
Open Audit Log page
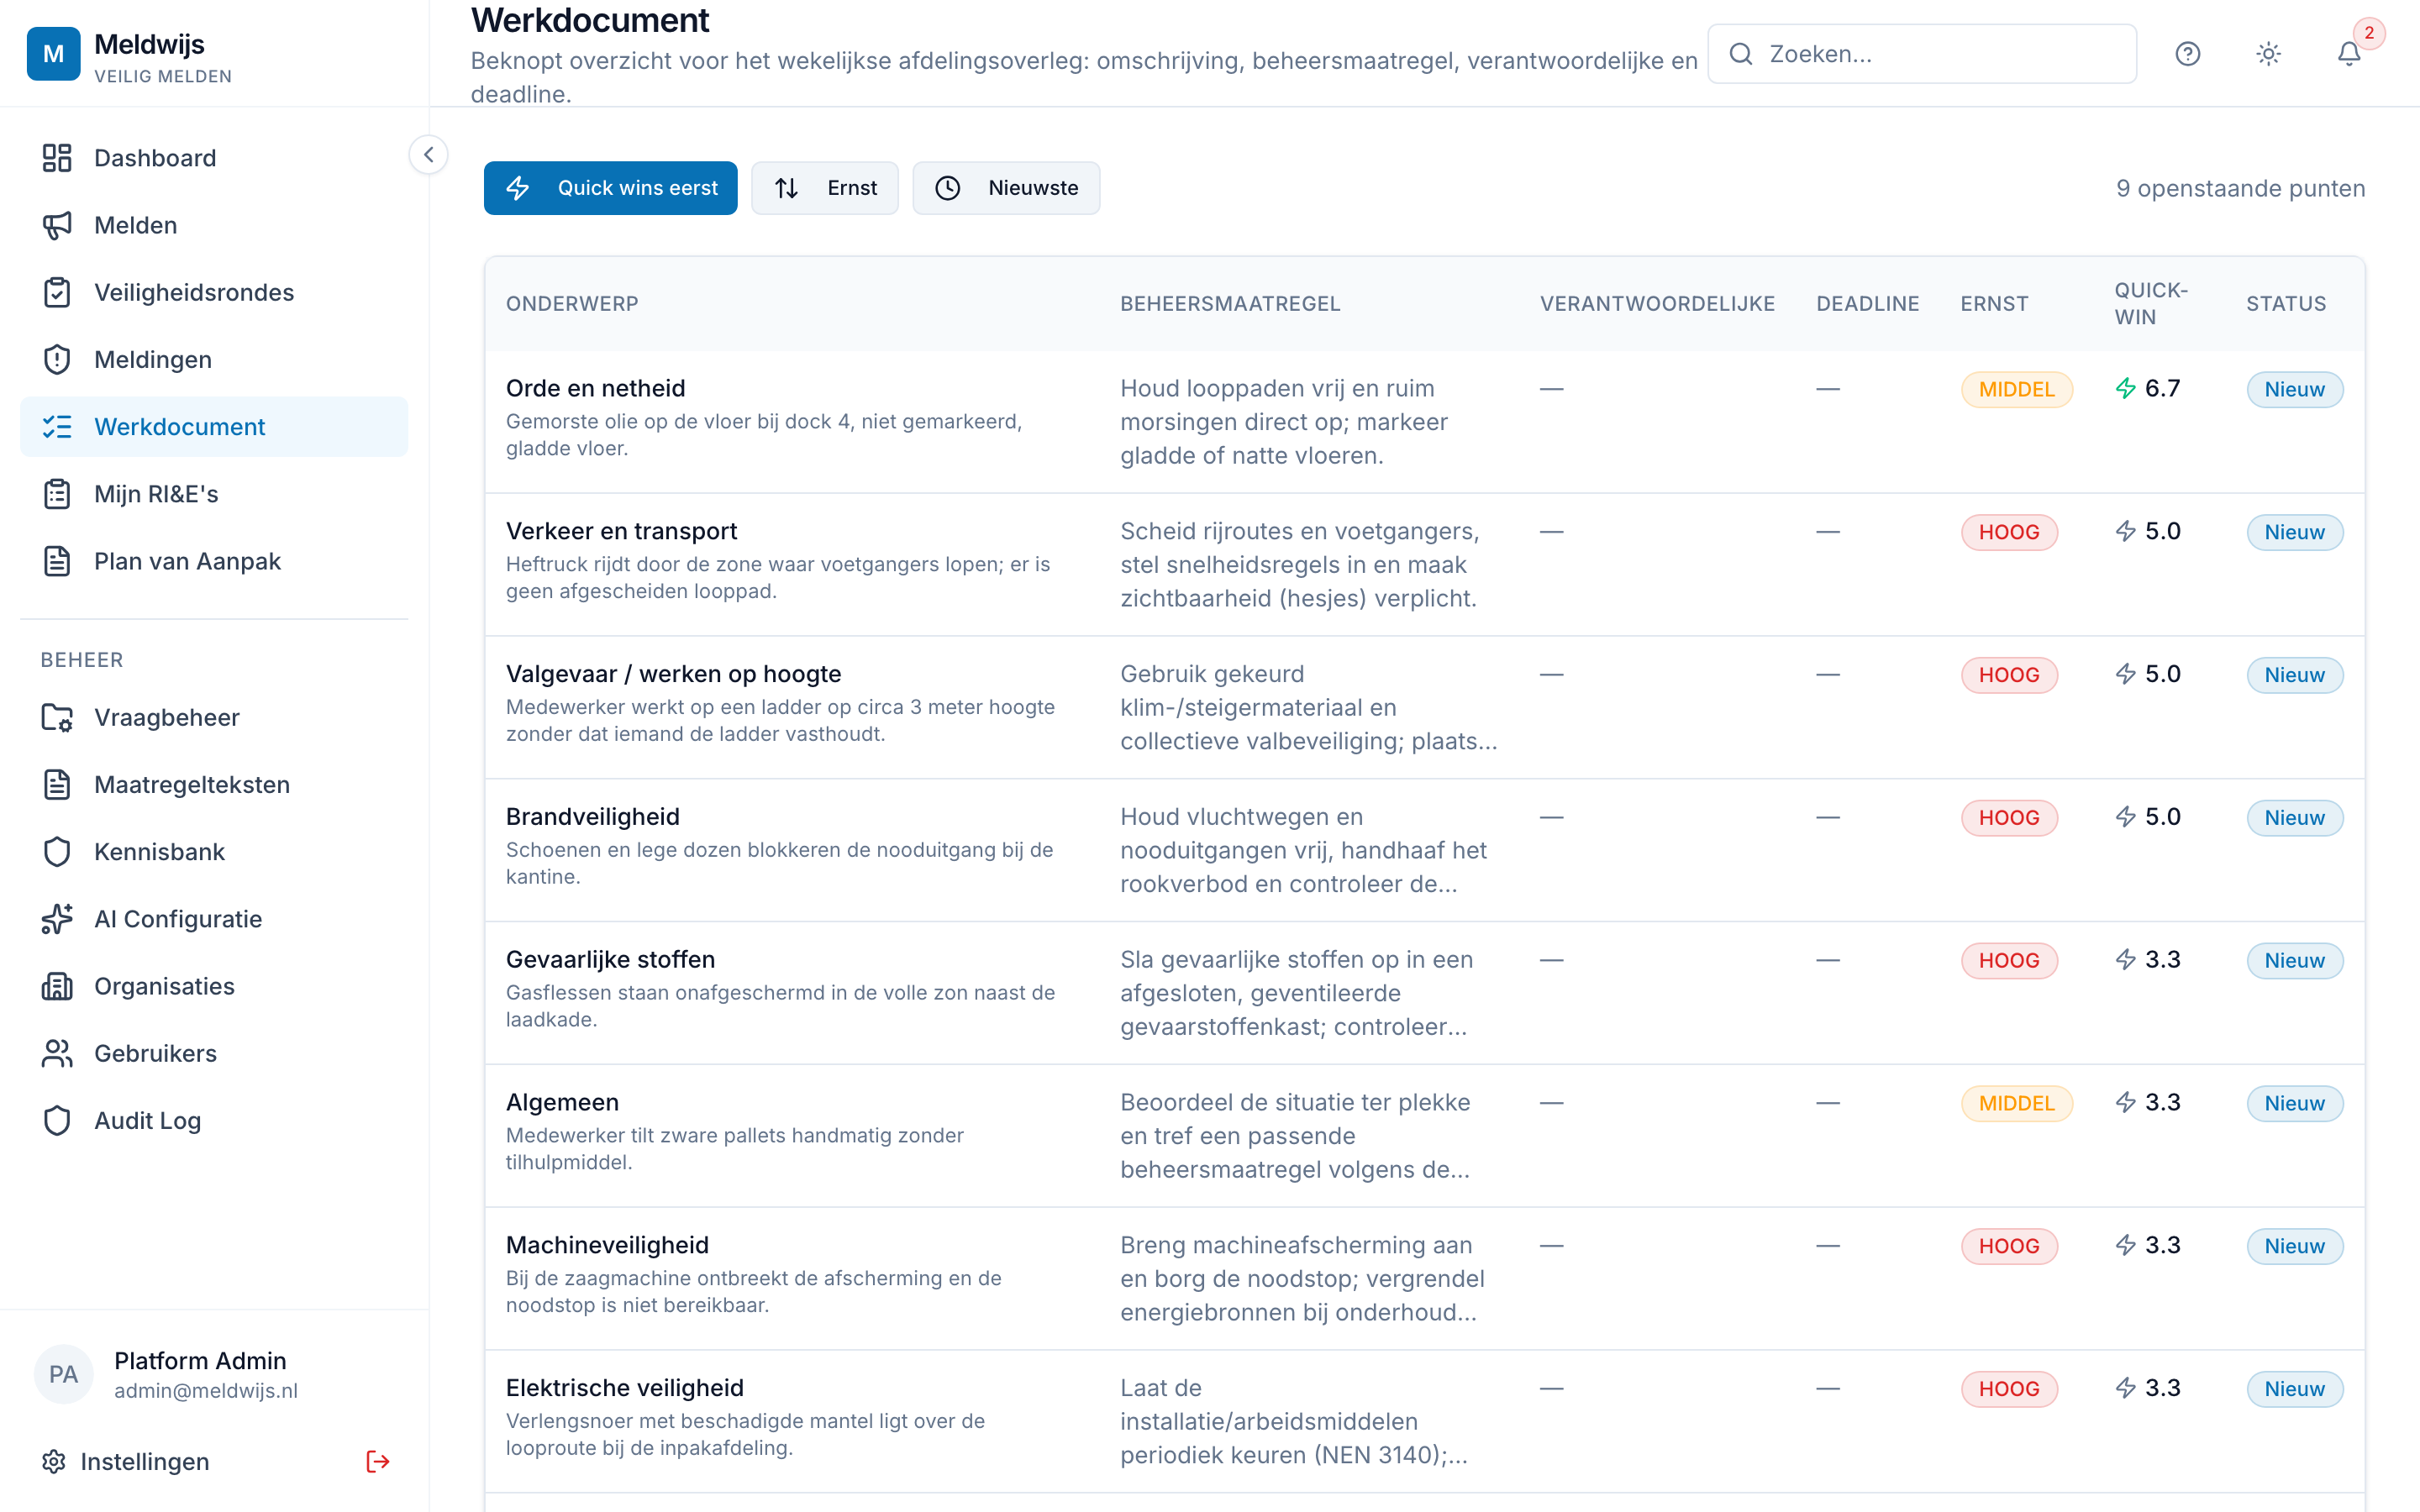(x=214, y=1121)
